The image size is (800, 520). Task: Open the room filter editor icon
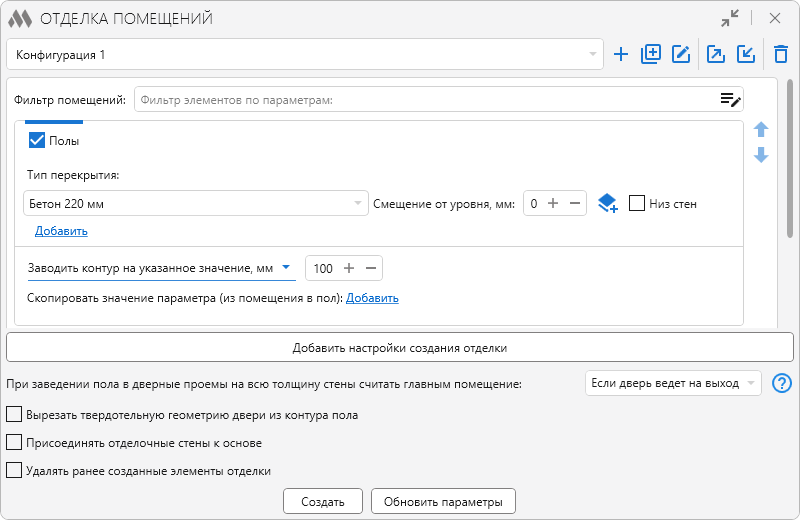pyautogui.click(x=730, y=100)
